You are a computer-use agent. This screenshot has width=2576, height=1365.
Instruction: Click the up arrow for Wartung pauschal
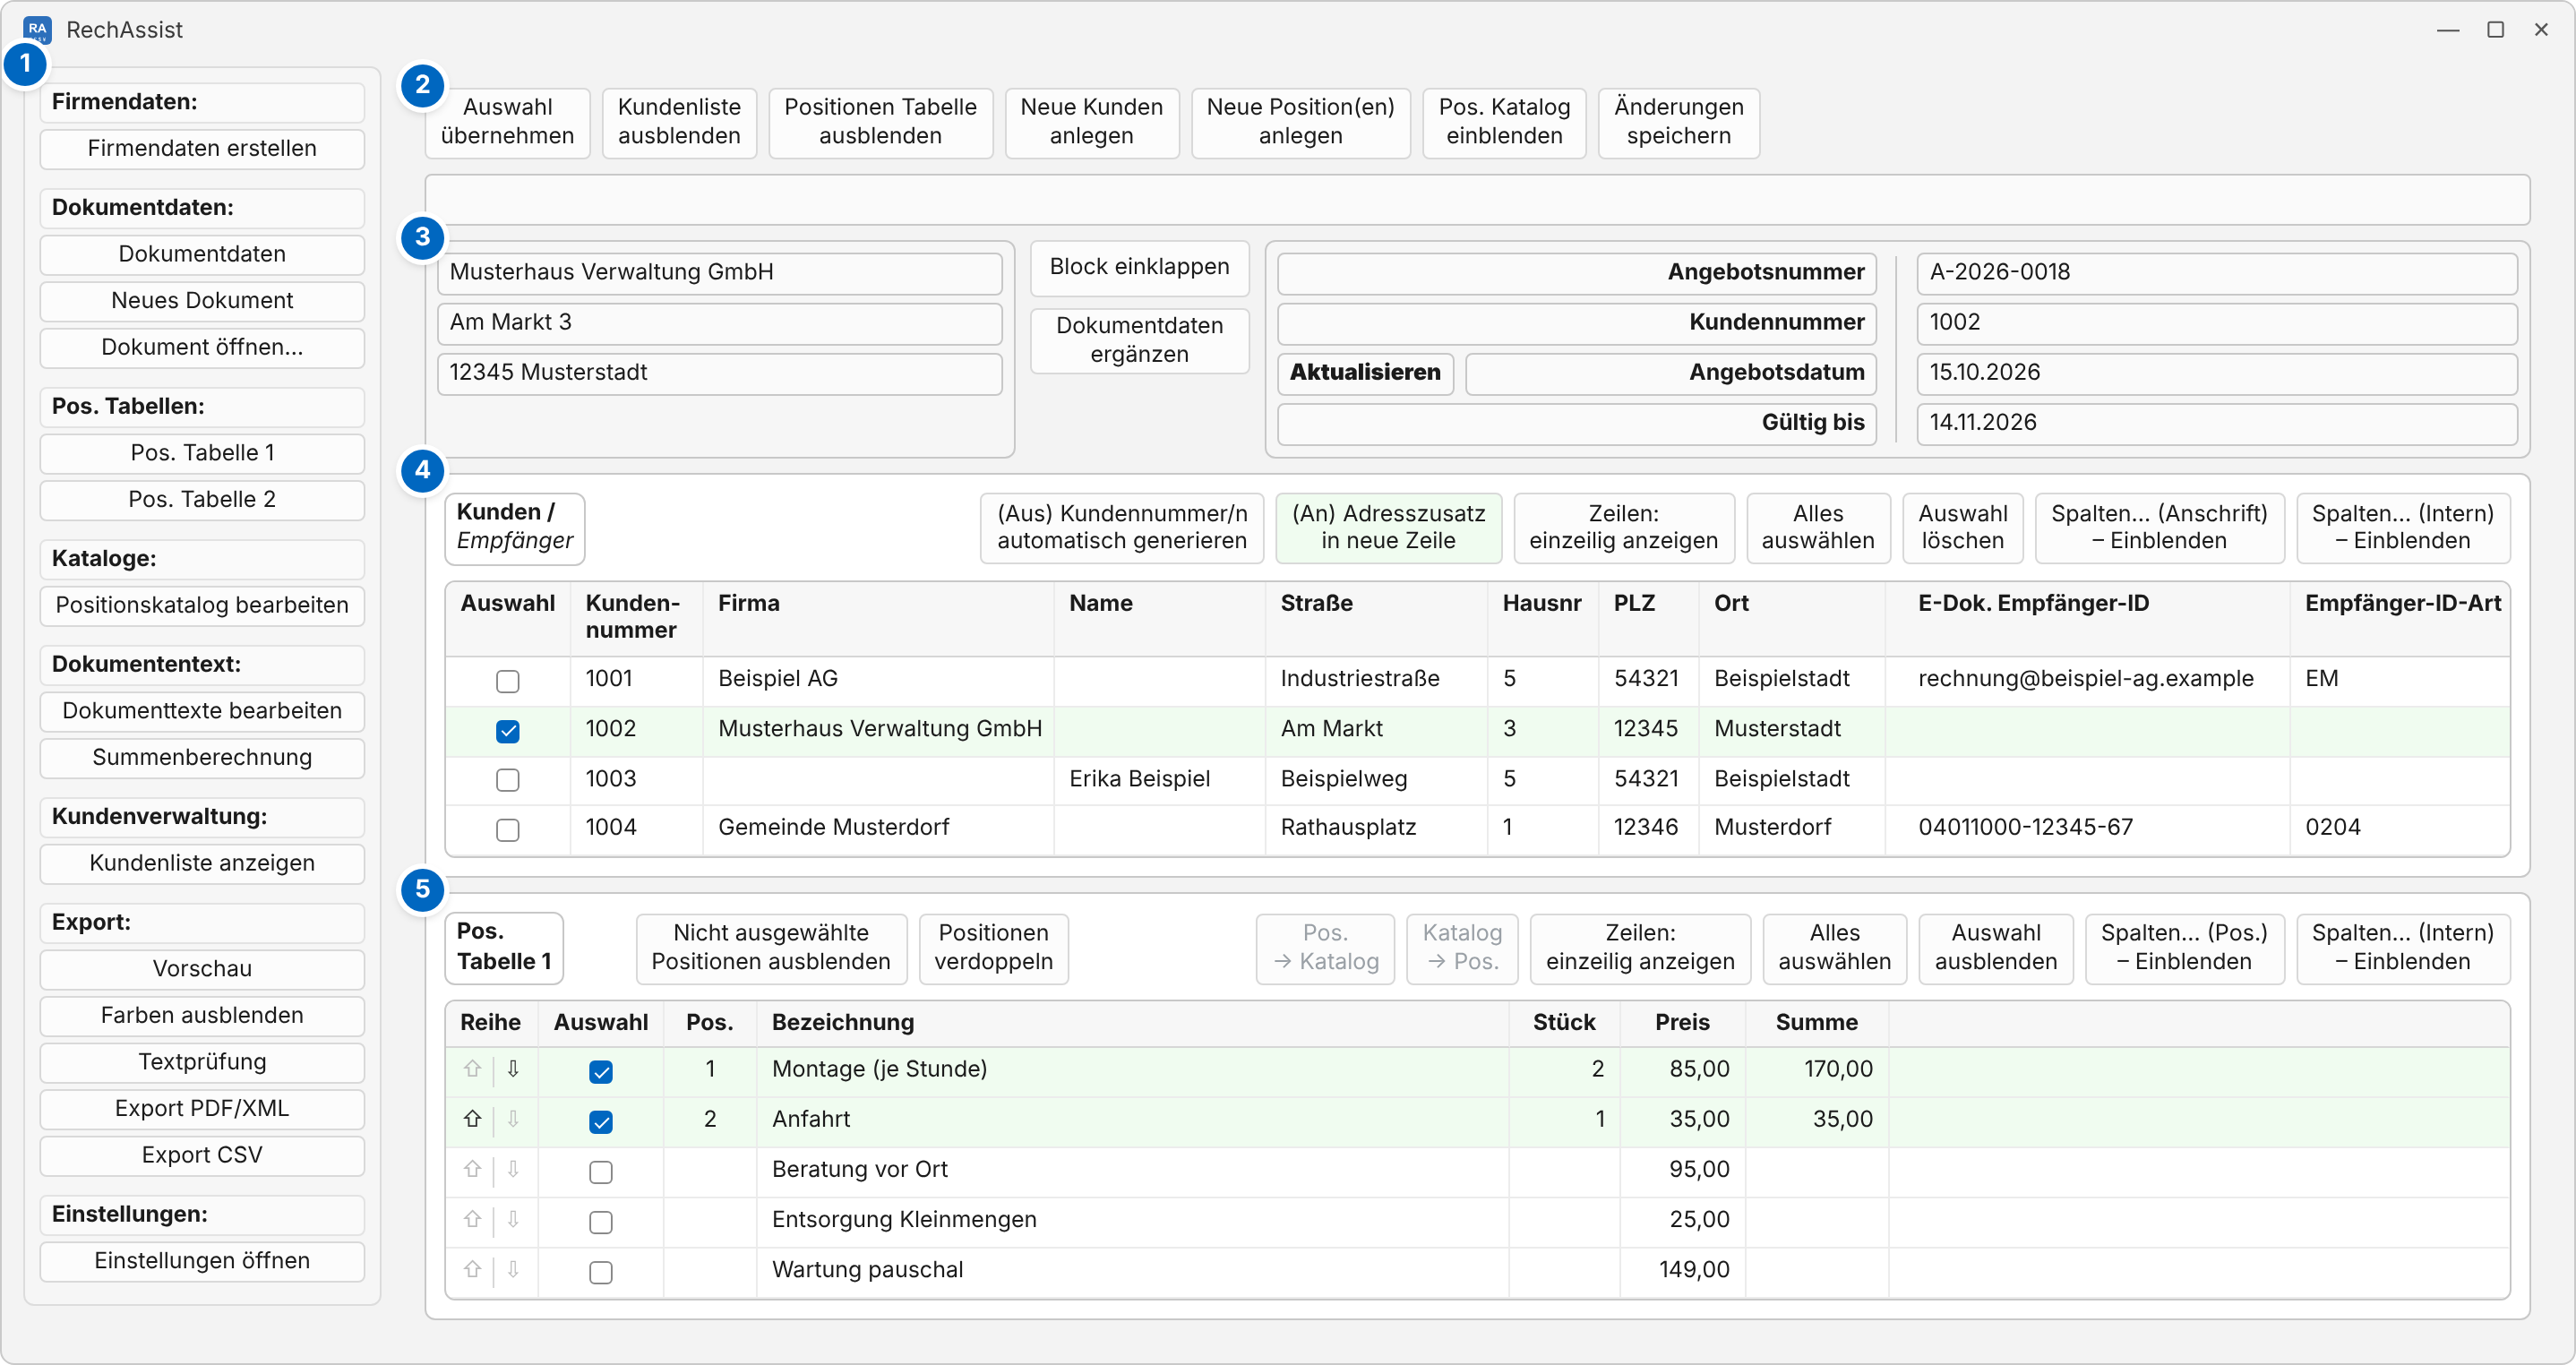[473, 1269]
